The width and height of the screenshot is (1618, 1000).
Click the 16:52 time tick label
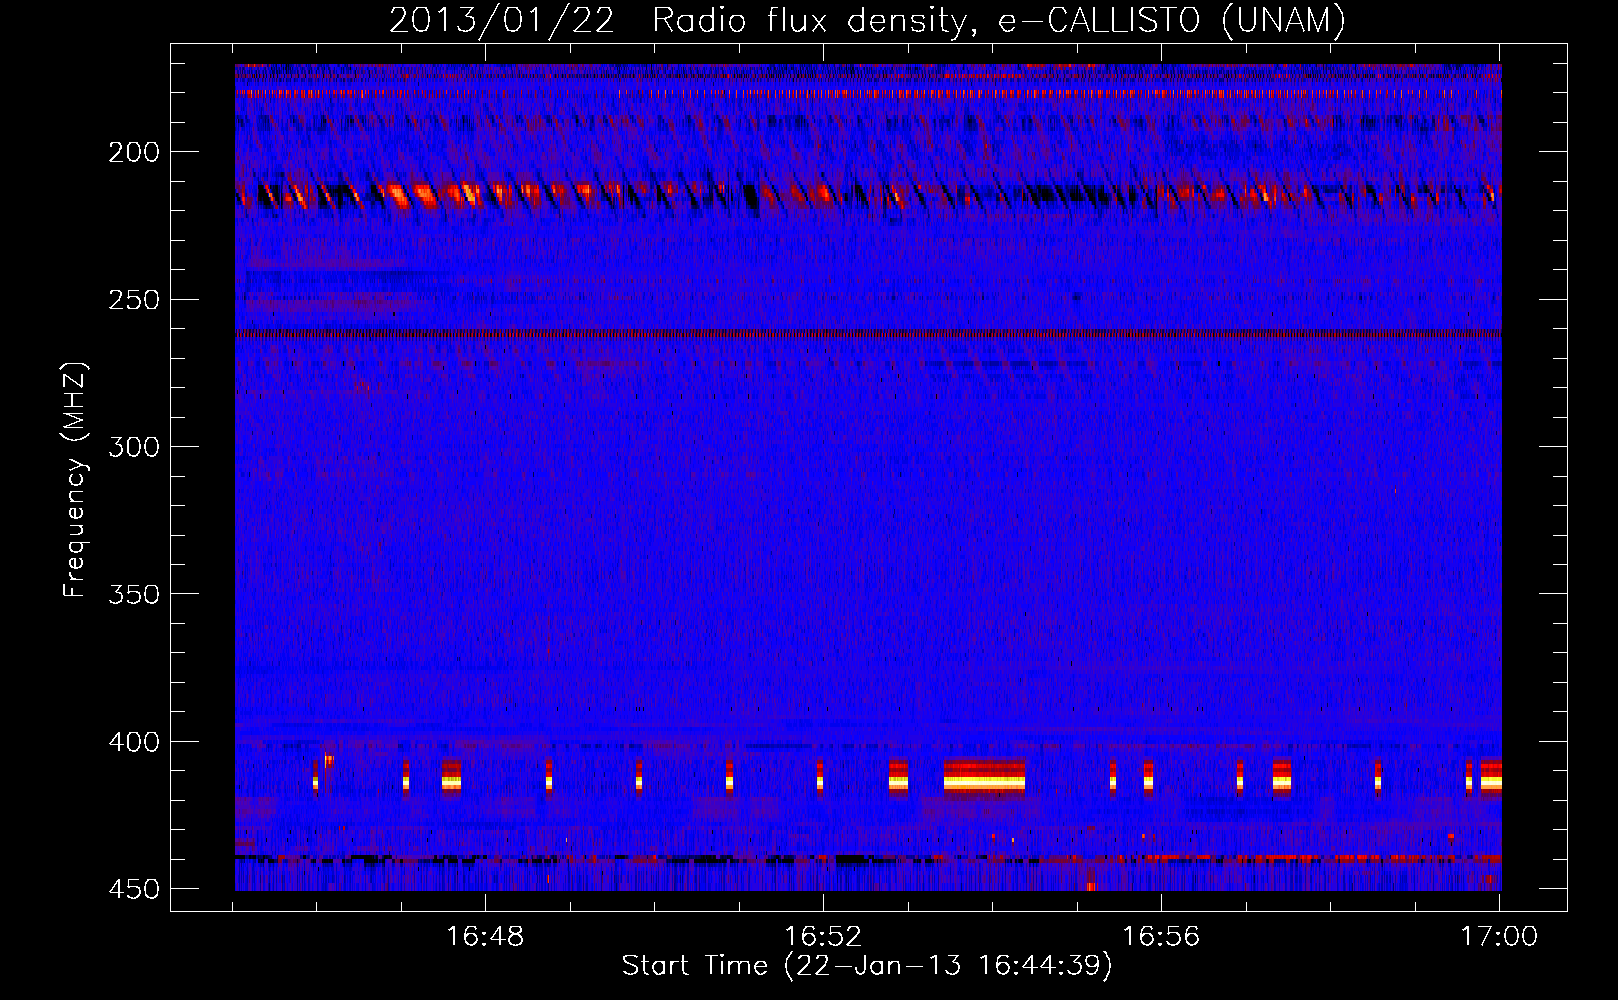(823, 937)
